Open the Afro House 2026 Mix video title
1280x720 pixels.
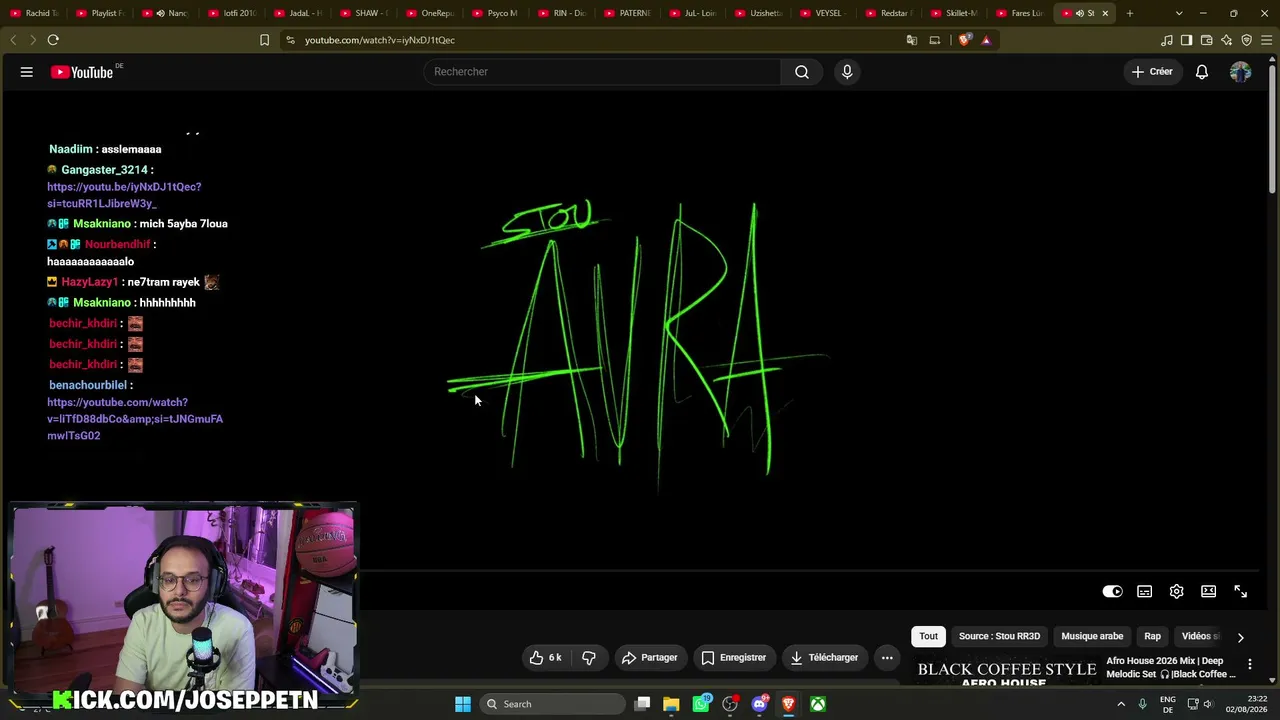coord(1170,668)
